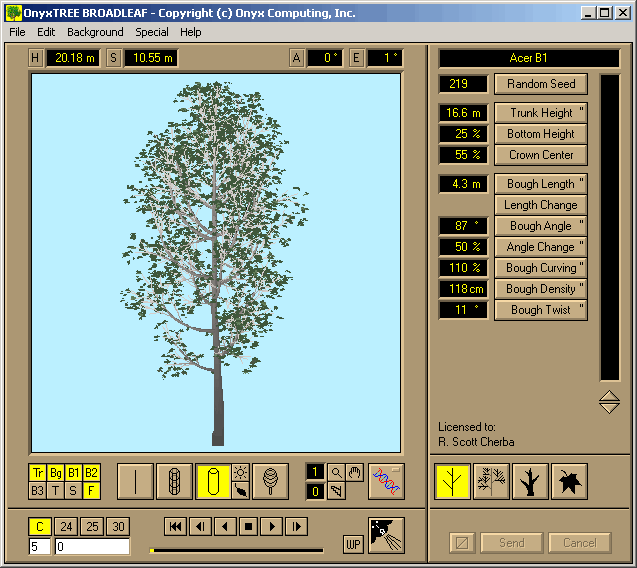Toggle the F foliage display button
The image size is (637, 568).
click(91, 490)
